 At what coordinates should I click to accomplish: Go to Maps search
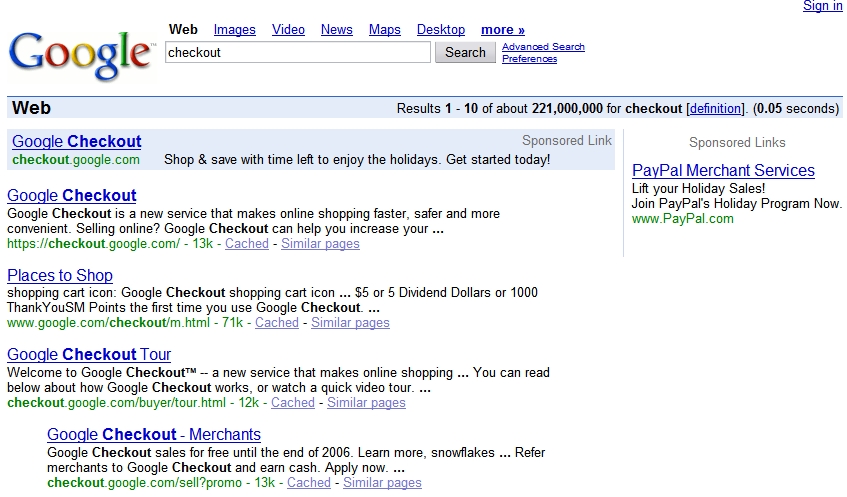[x=385, y=30]
